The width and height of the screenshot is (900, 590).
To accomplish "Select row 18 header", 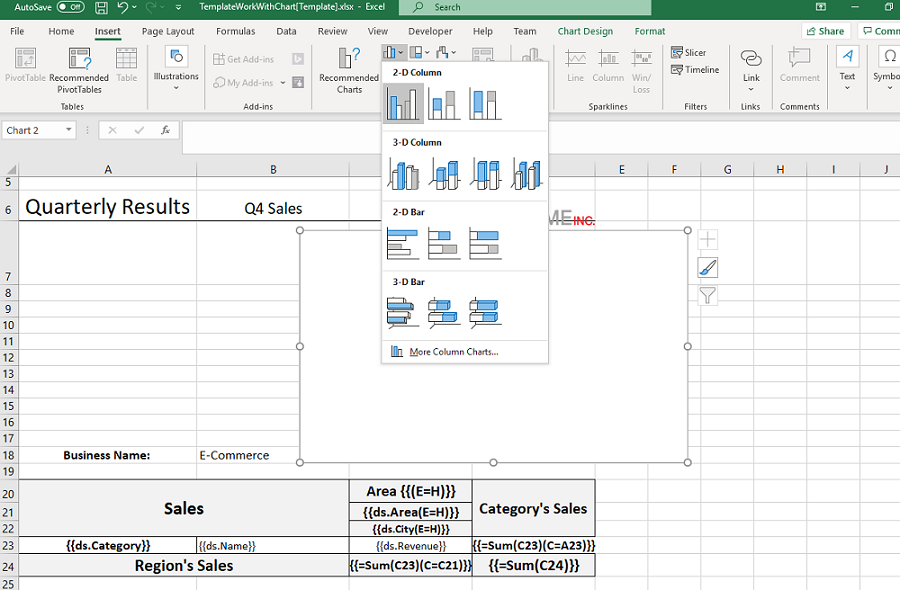I will pyautogui.click(x=9, y=455).
